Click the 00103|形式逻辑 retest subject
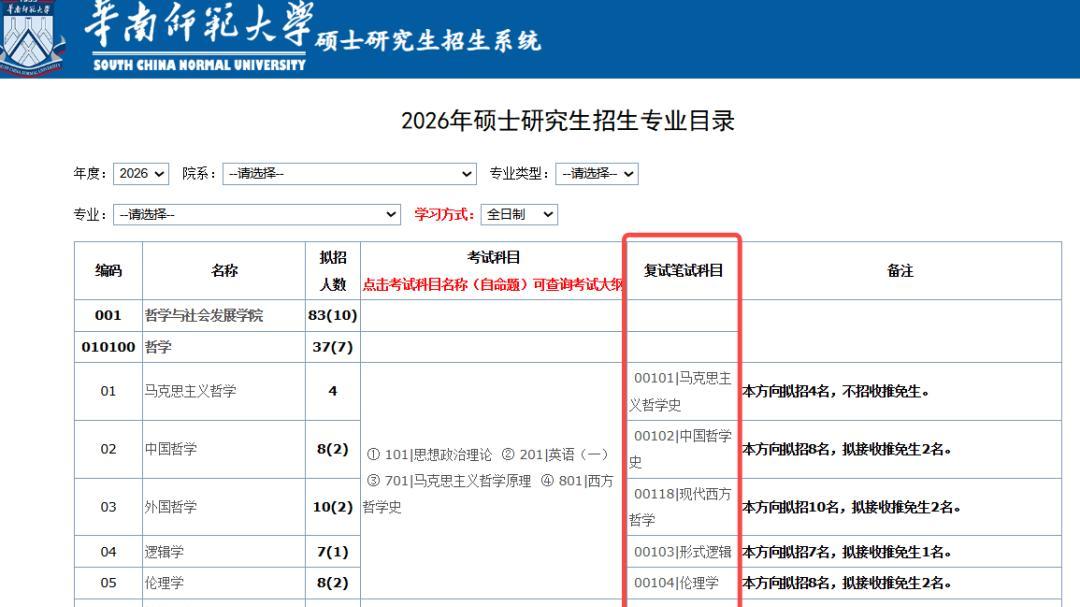The image size is (1080, 607). [x=682, y=550]
